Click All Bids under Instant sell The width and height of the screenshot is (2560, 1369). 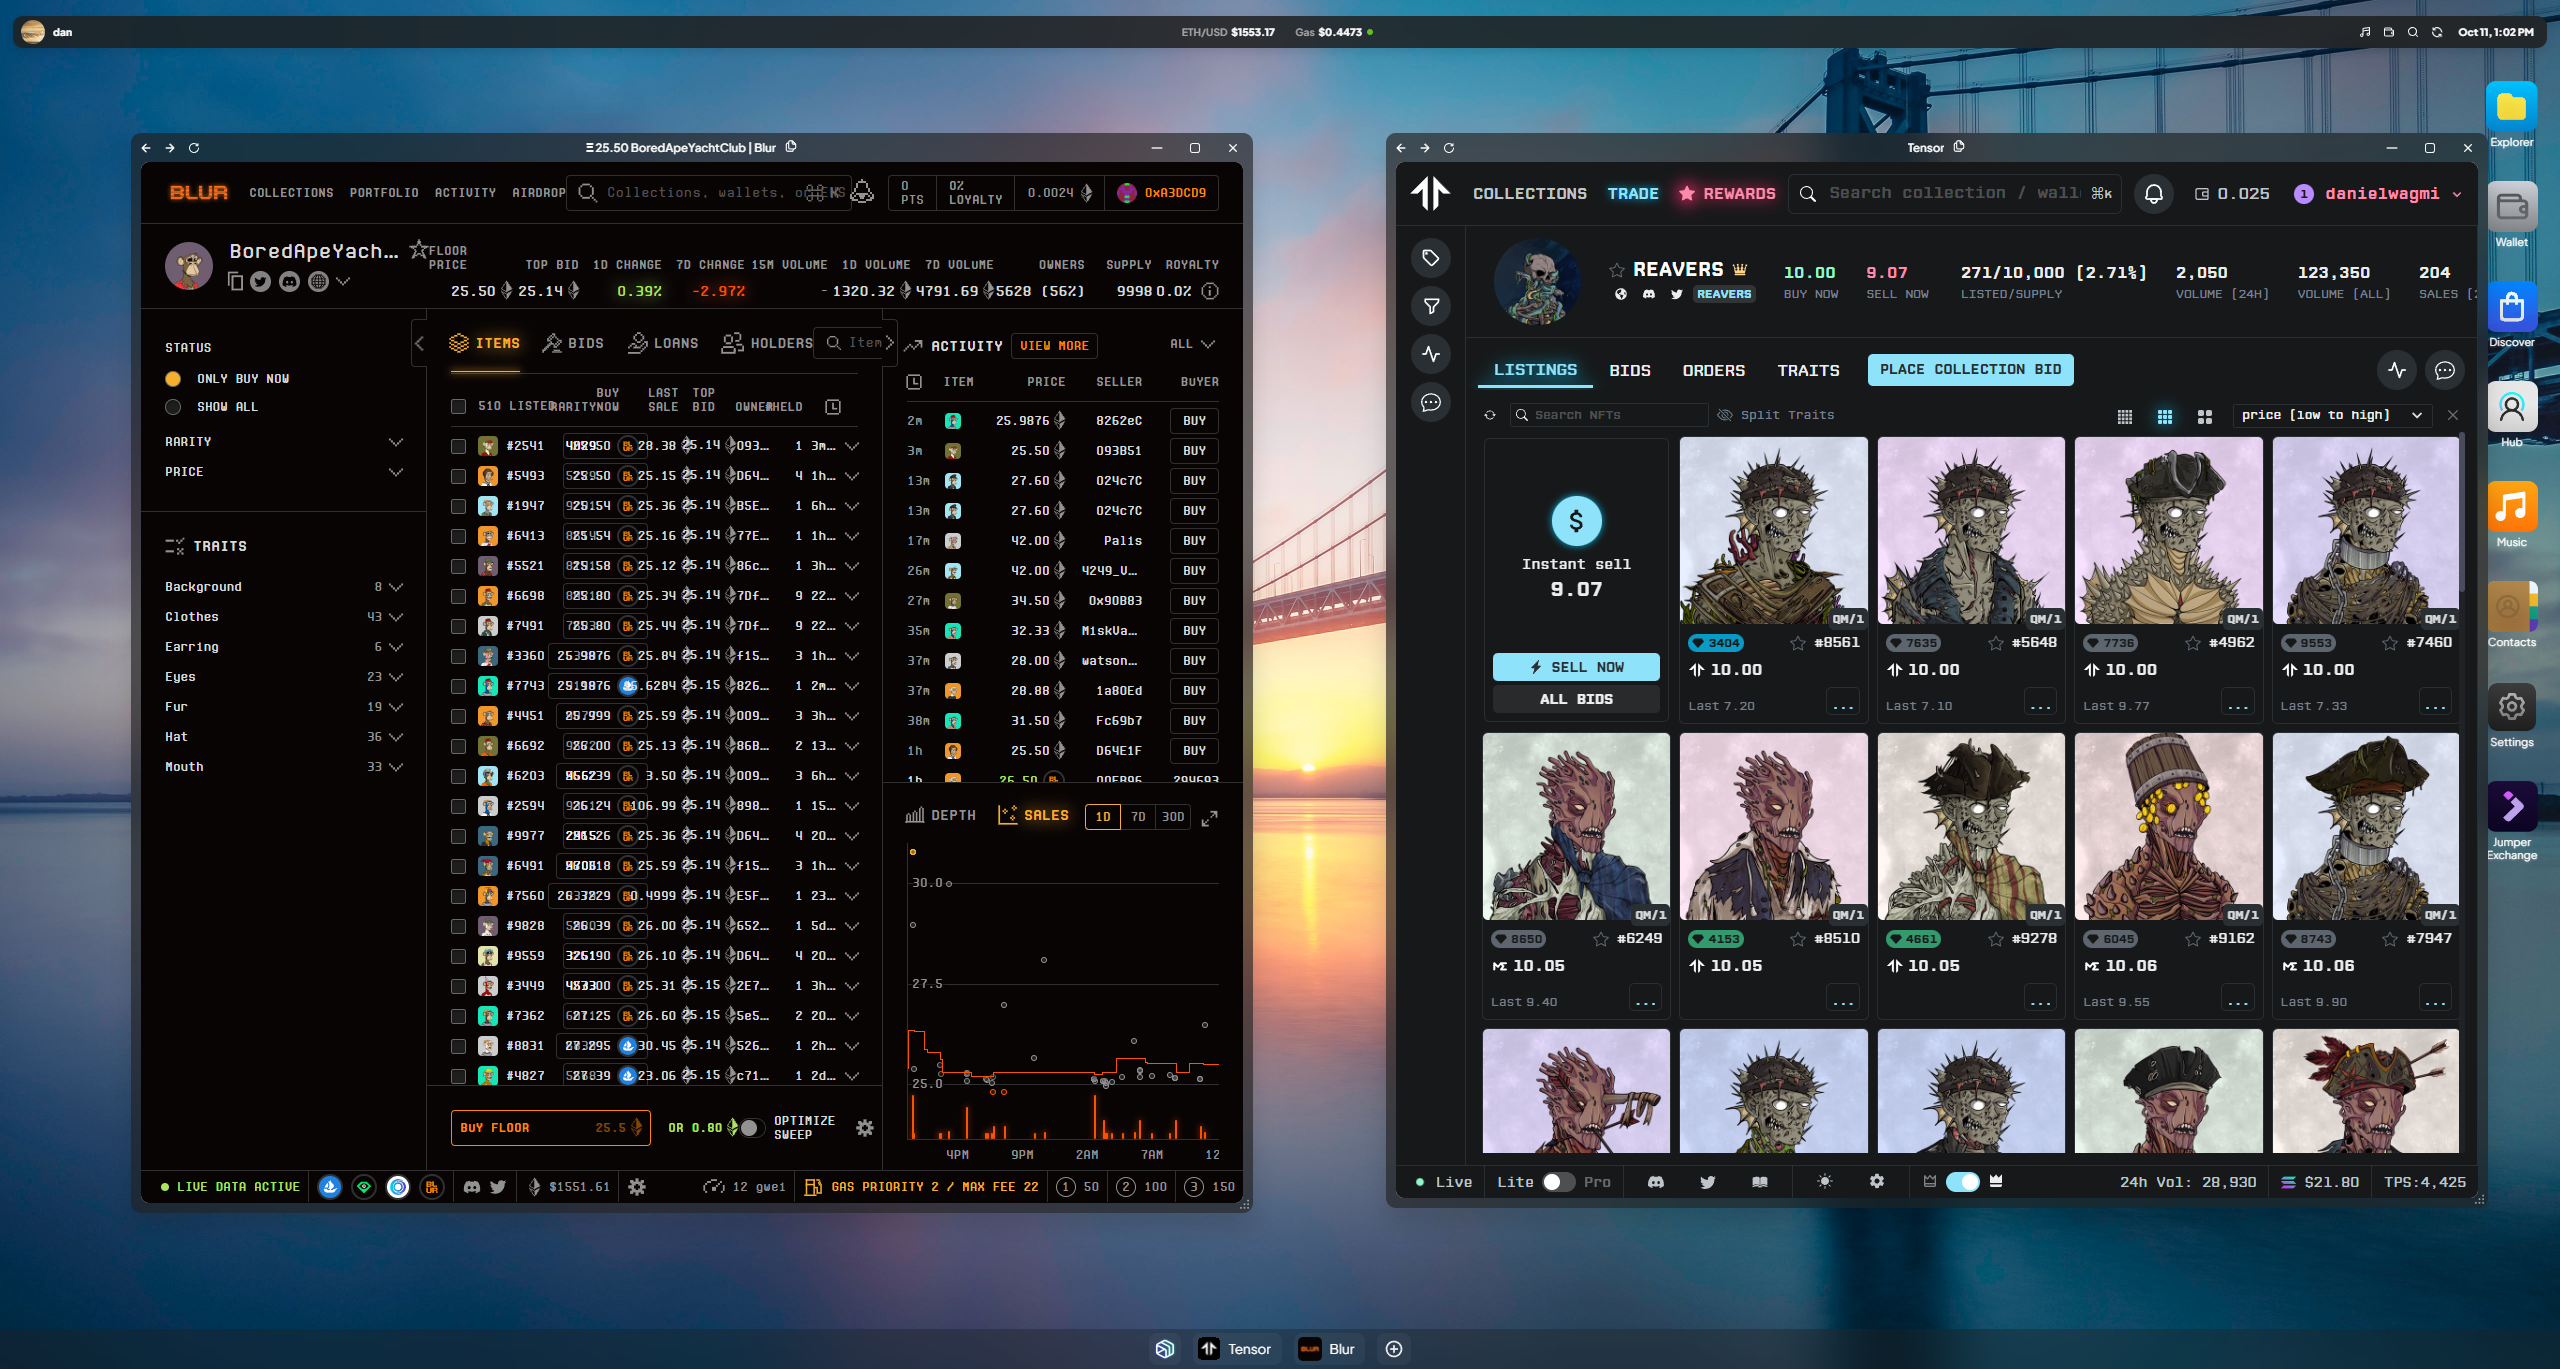pos(1576,699)
